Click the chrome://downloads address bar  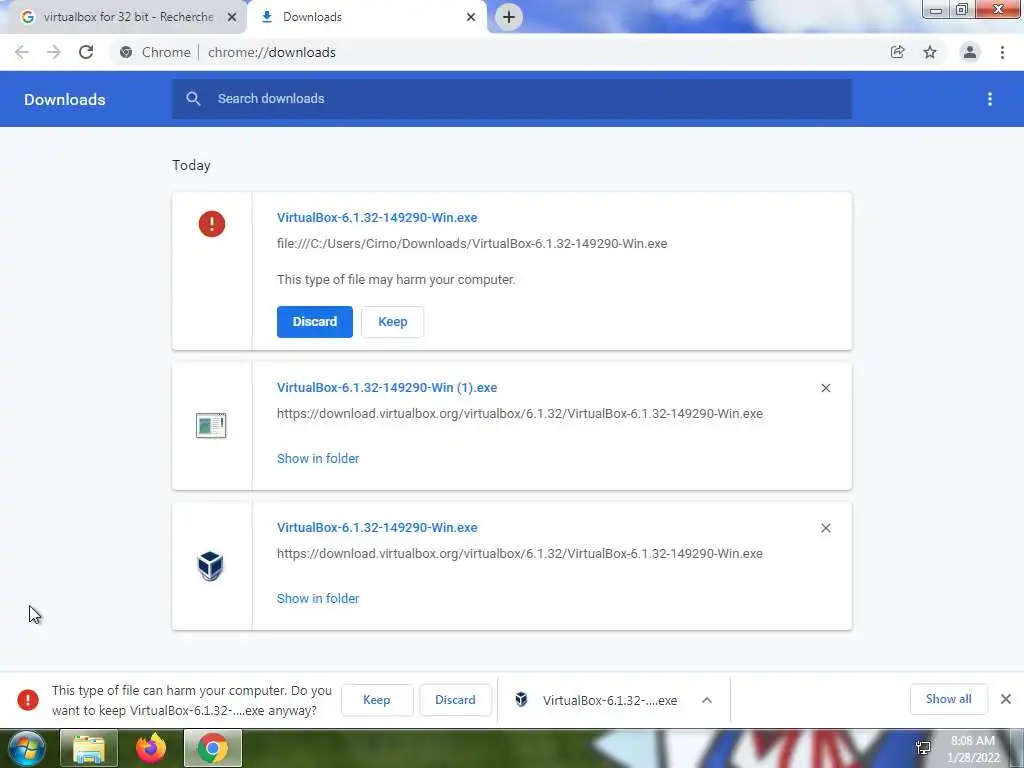point(272,52)
